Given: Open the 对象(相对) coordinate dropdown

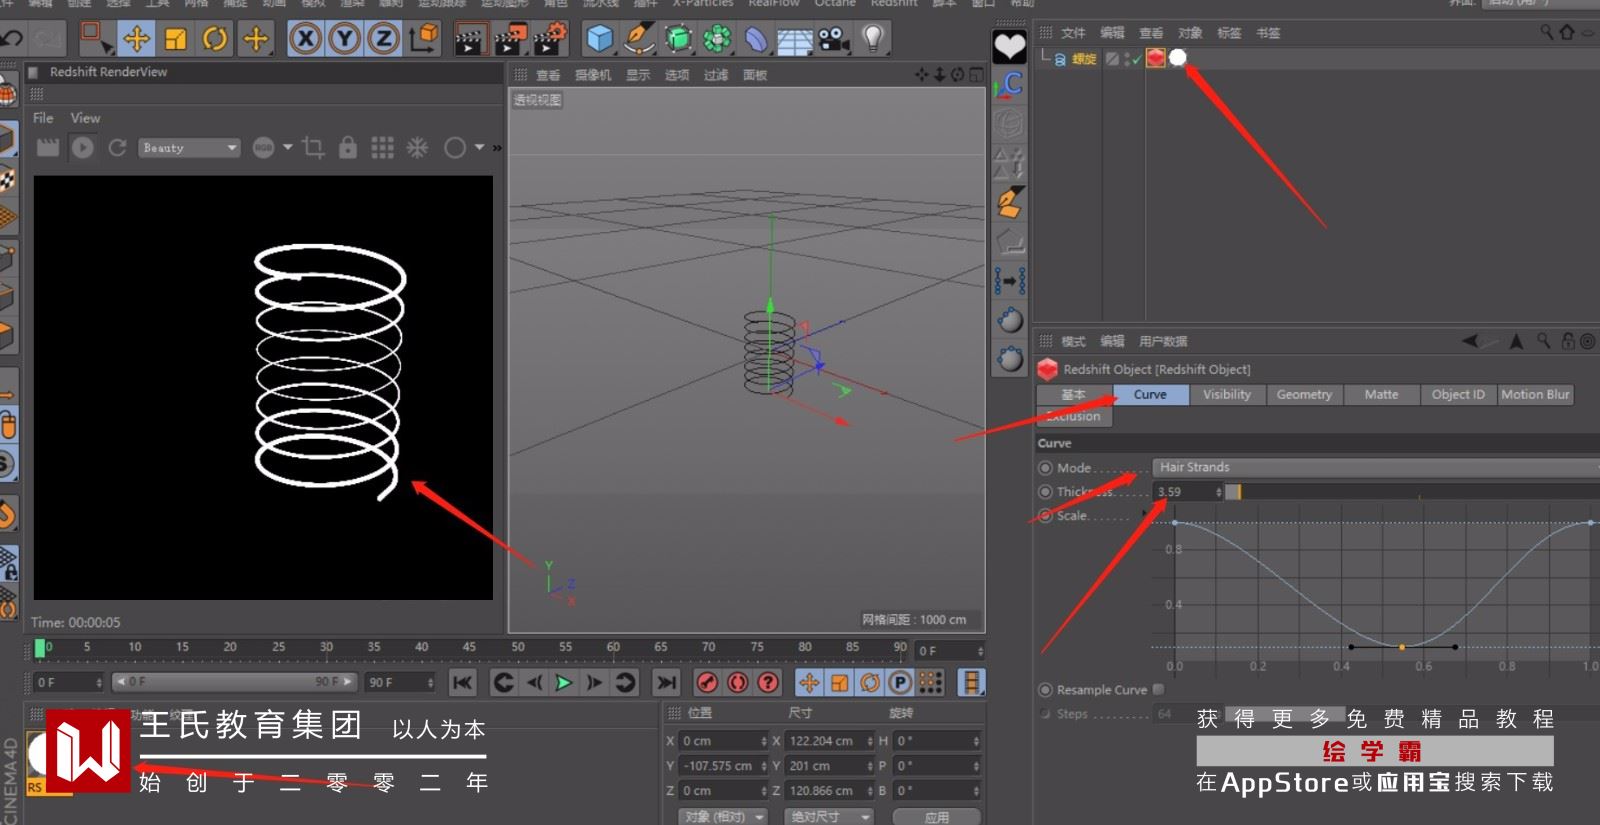Looking at the screenshot, I should 722,817.
